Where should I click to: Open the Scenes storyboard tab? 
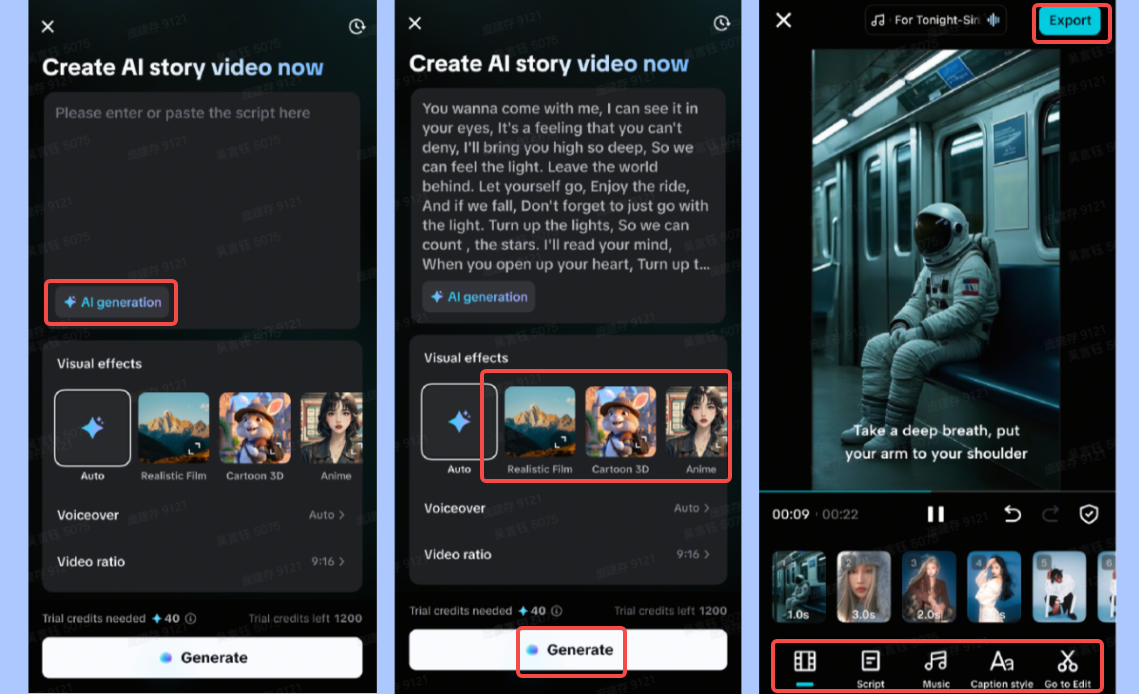805,666
